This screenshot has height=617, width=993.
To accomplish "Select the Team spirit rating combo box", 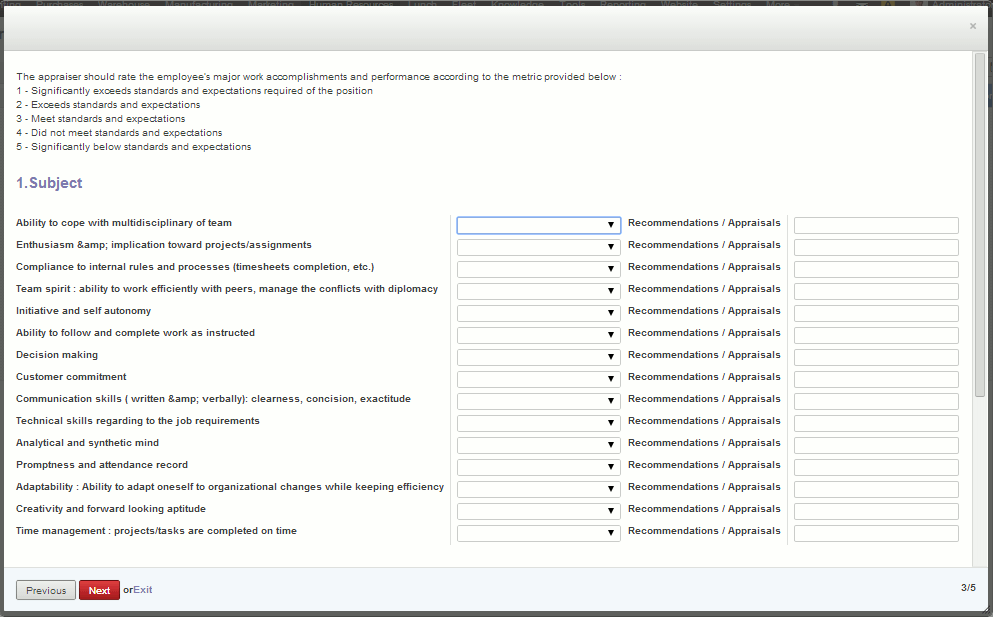I will point(538,291).
